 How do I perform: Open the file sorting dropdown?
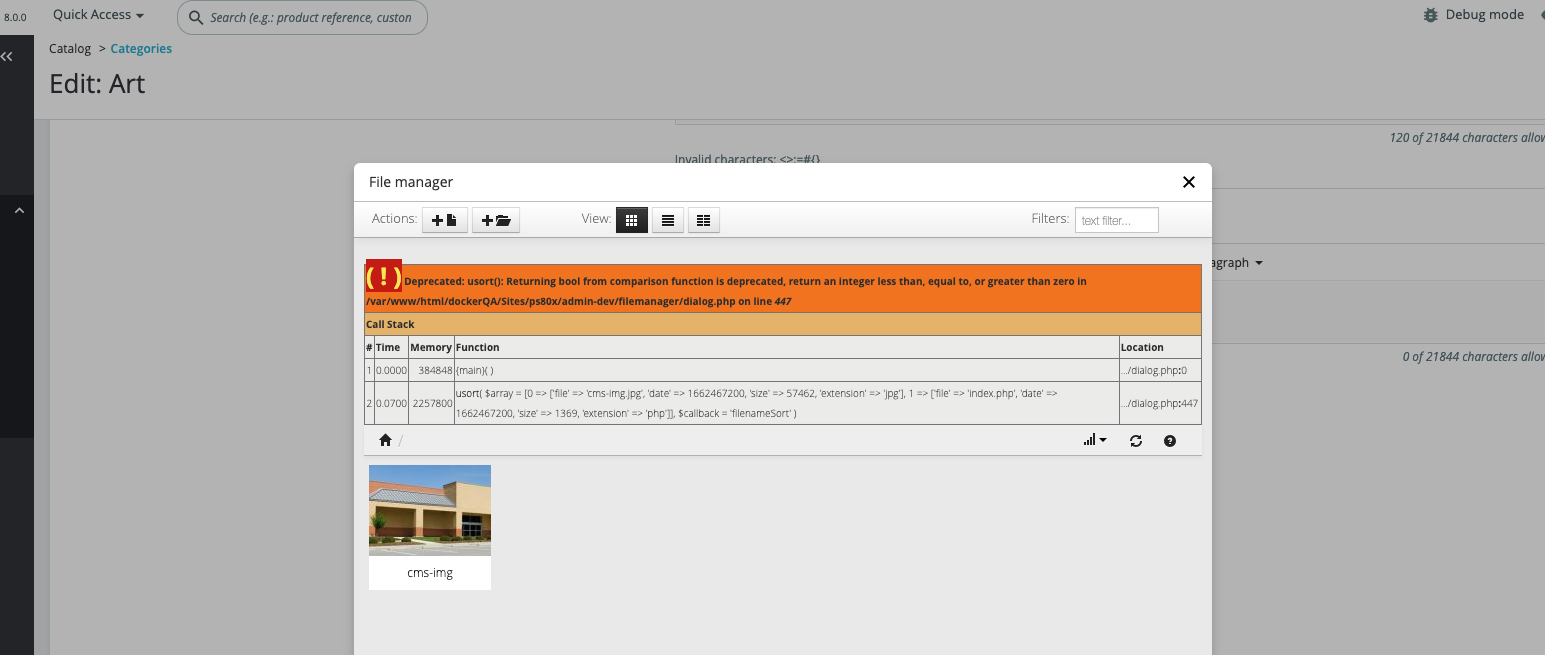[x=1094, y=440]
